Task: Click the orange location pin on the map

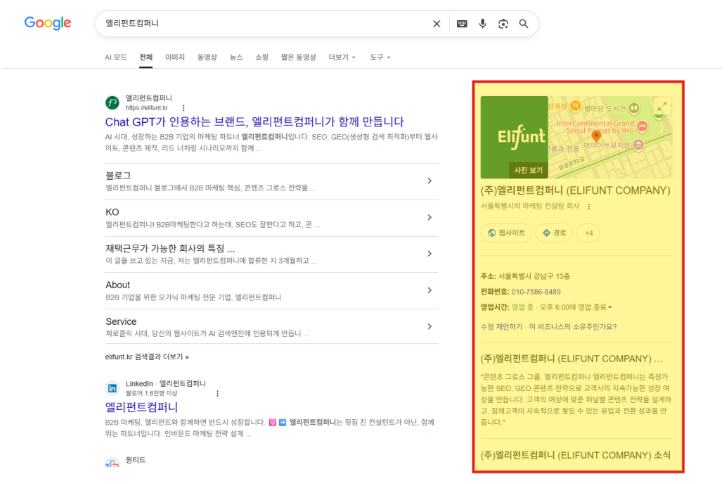Action: coord(597,137)
